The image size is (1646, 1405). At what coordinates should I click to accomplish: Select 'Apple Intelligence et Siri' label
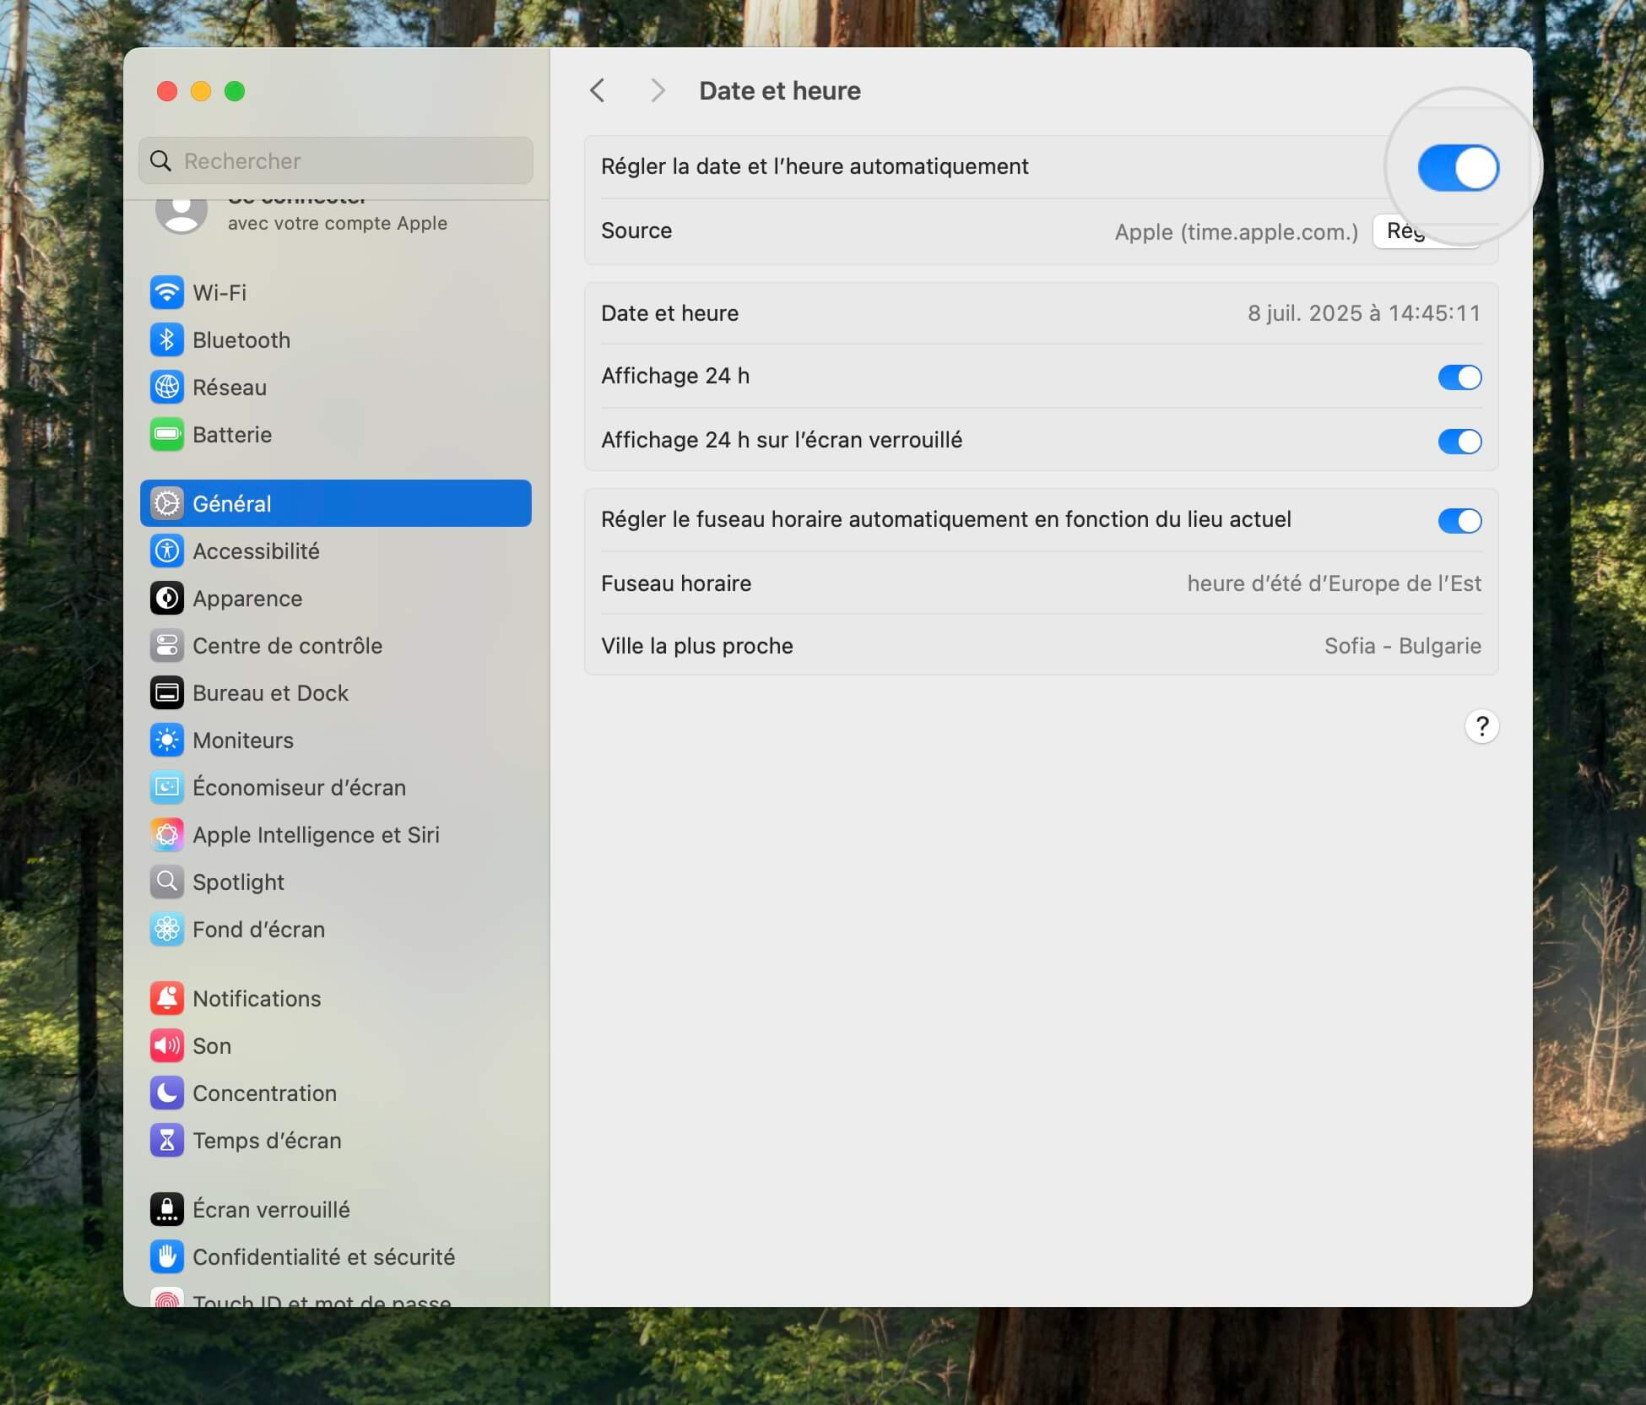click(316, 834)
